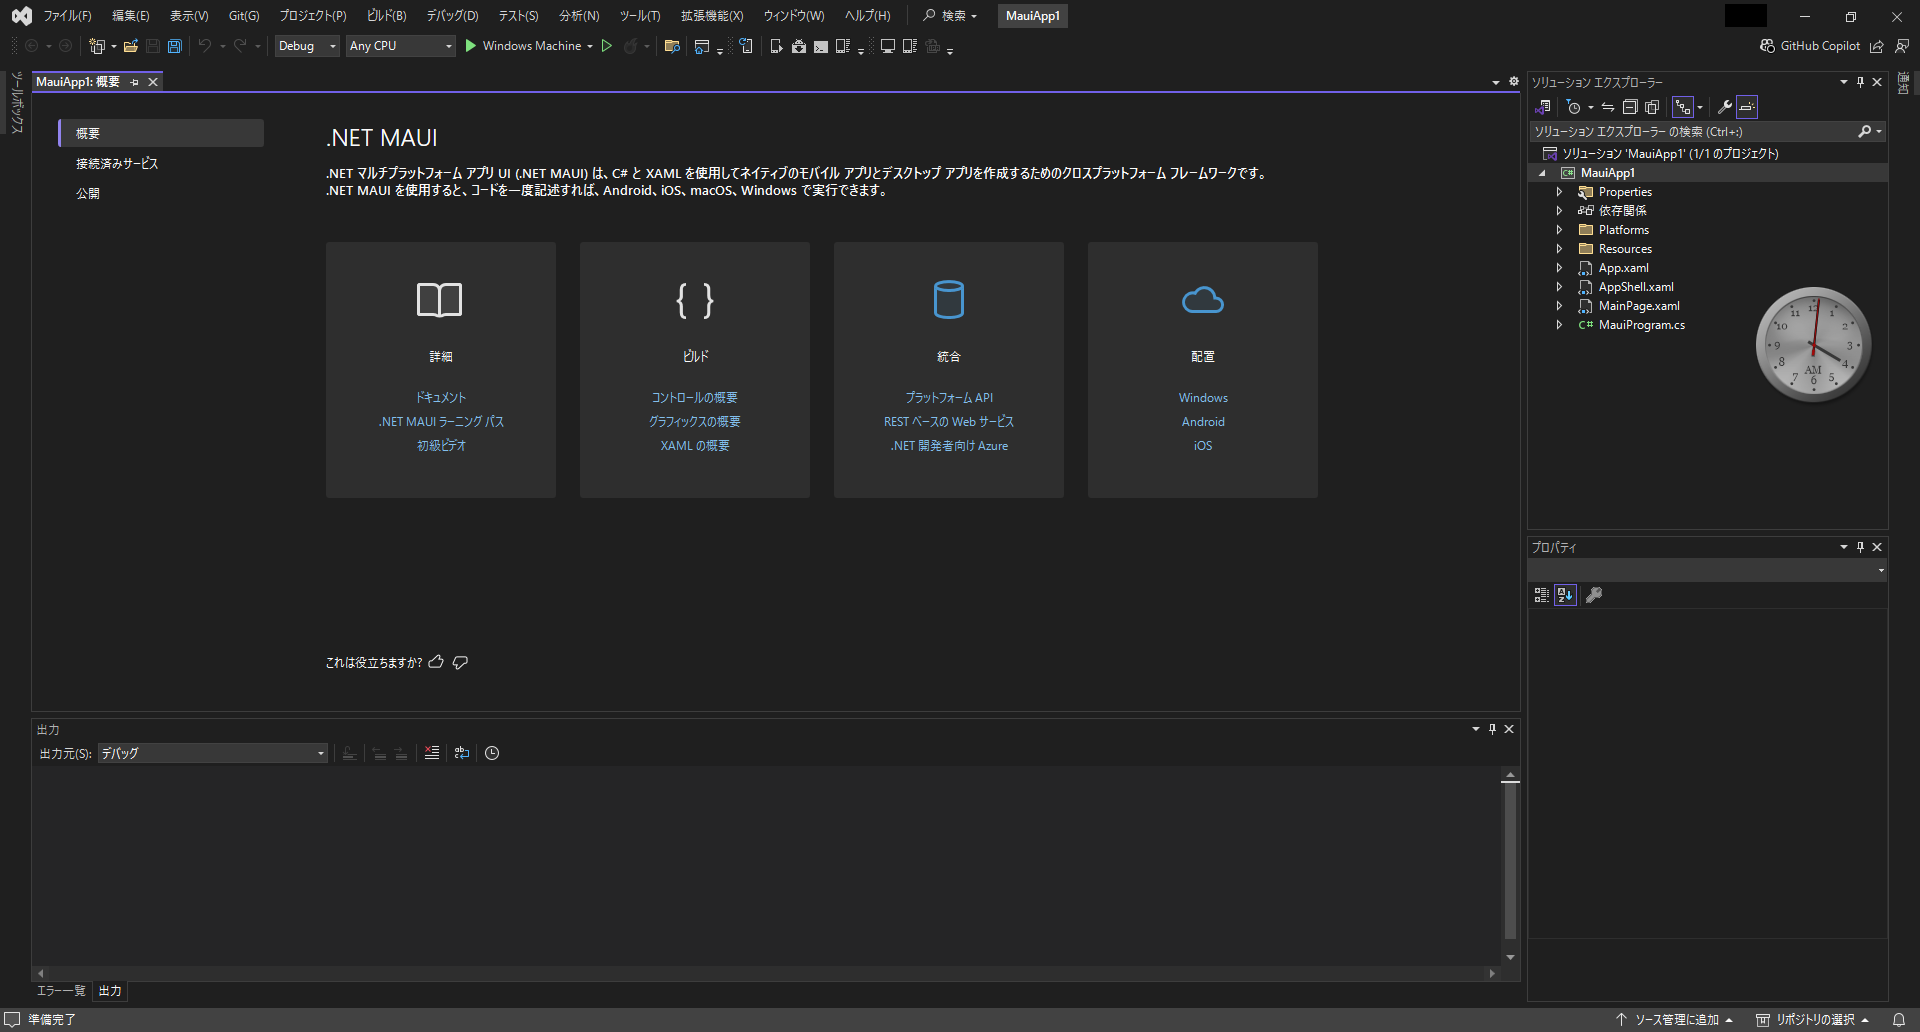
Task: Click Show All Files icon in Solution Explorer
Action: point(1652,107)
